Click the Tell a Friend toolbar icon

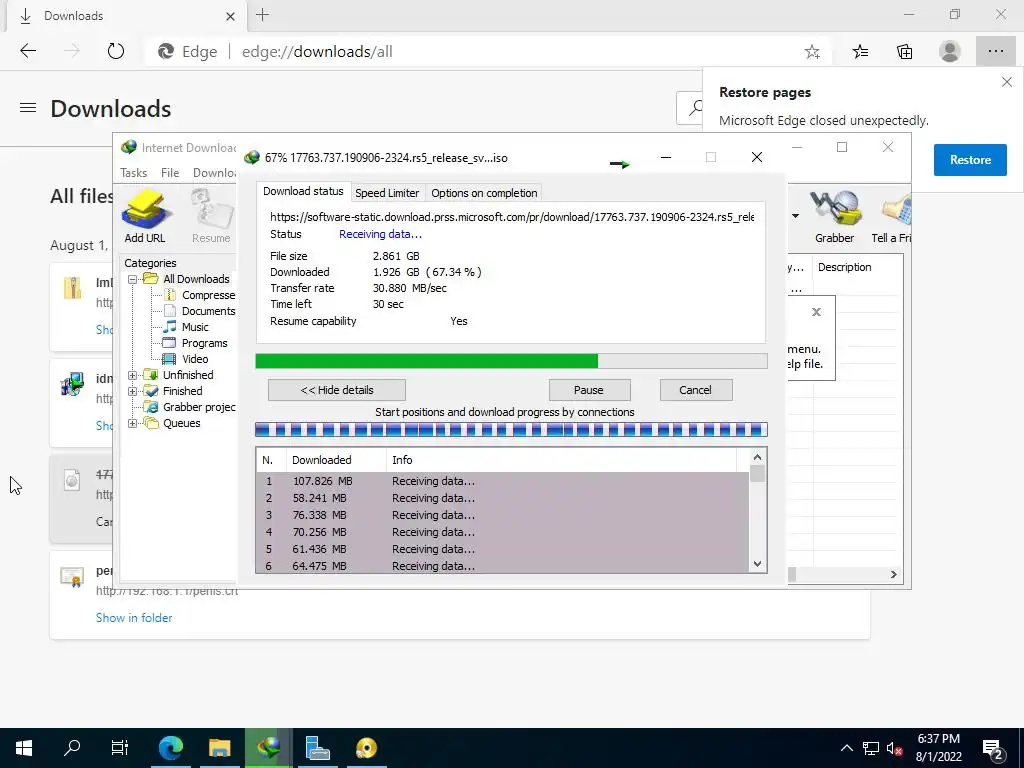tap(892, 216)
